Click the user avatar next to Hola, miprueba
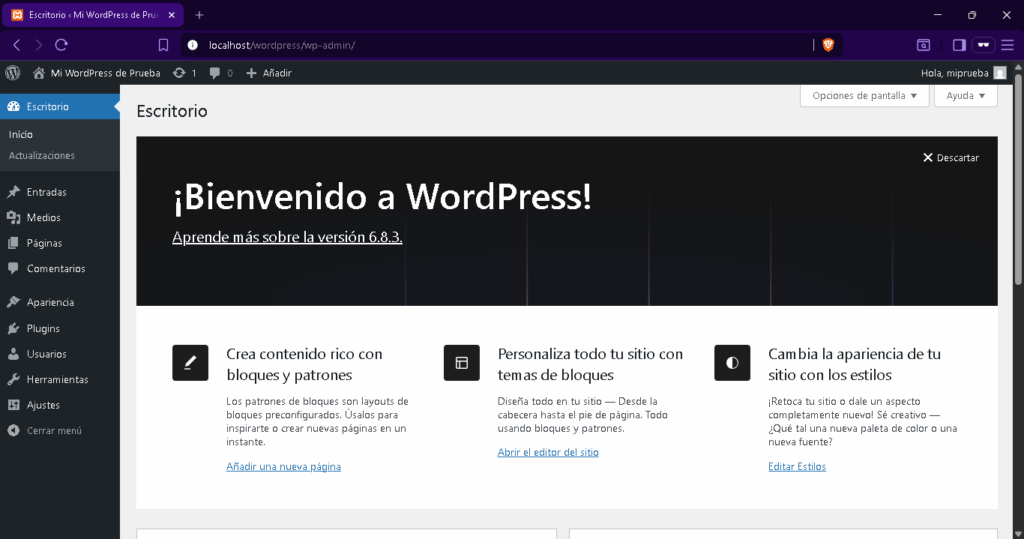Image resolution: width=1024 pixels, height=539 pixels. pos(1000,73)
